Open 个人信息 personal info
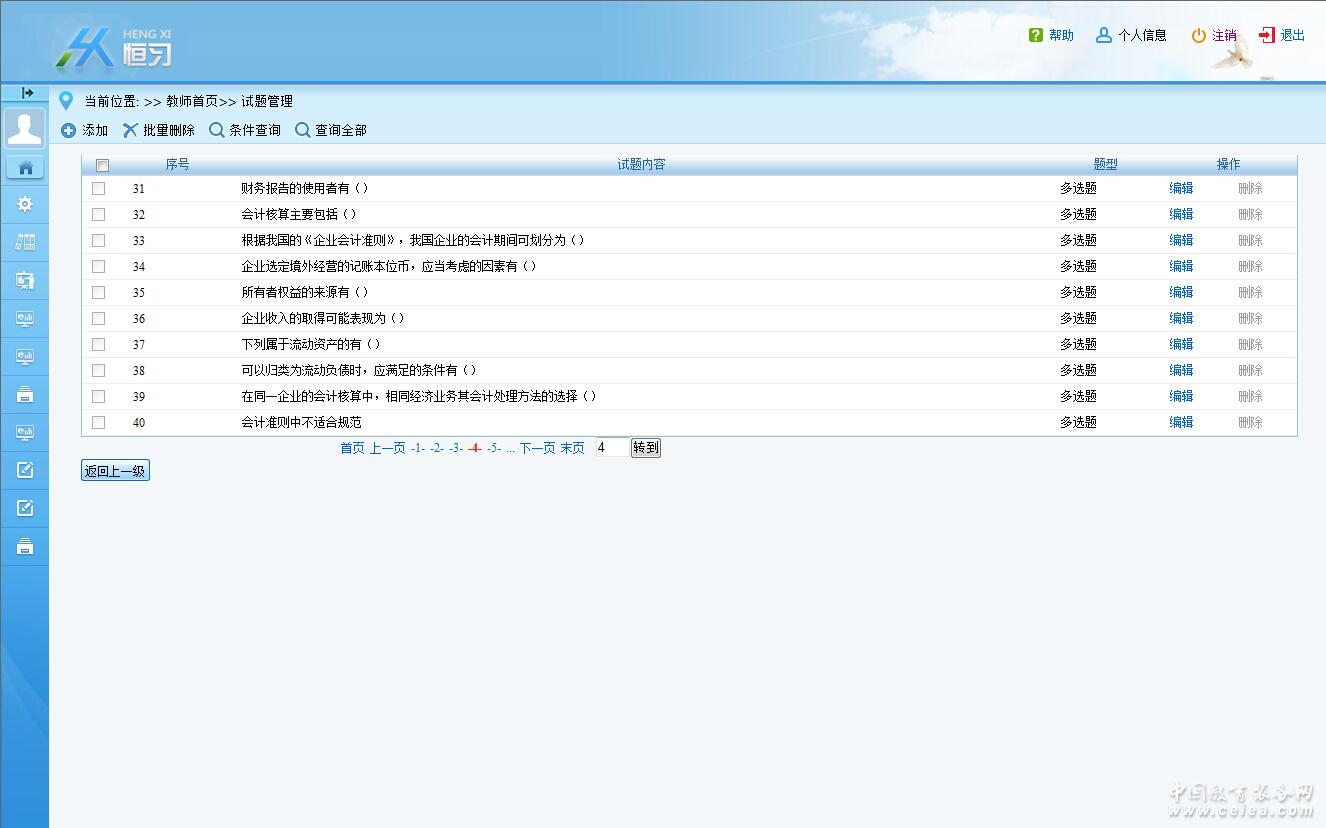This screenshot has height=828, width=1326. tap(1131, 35)
